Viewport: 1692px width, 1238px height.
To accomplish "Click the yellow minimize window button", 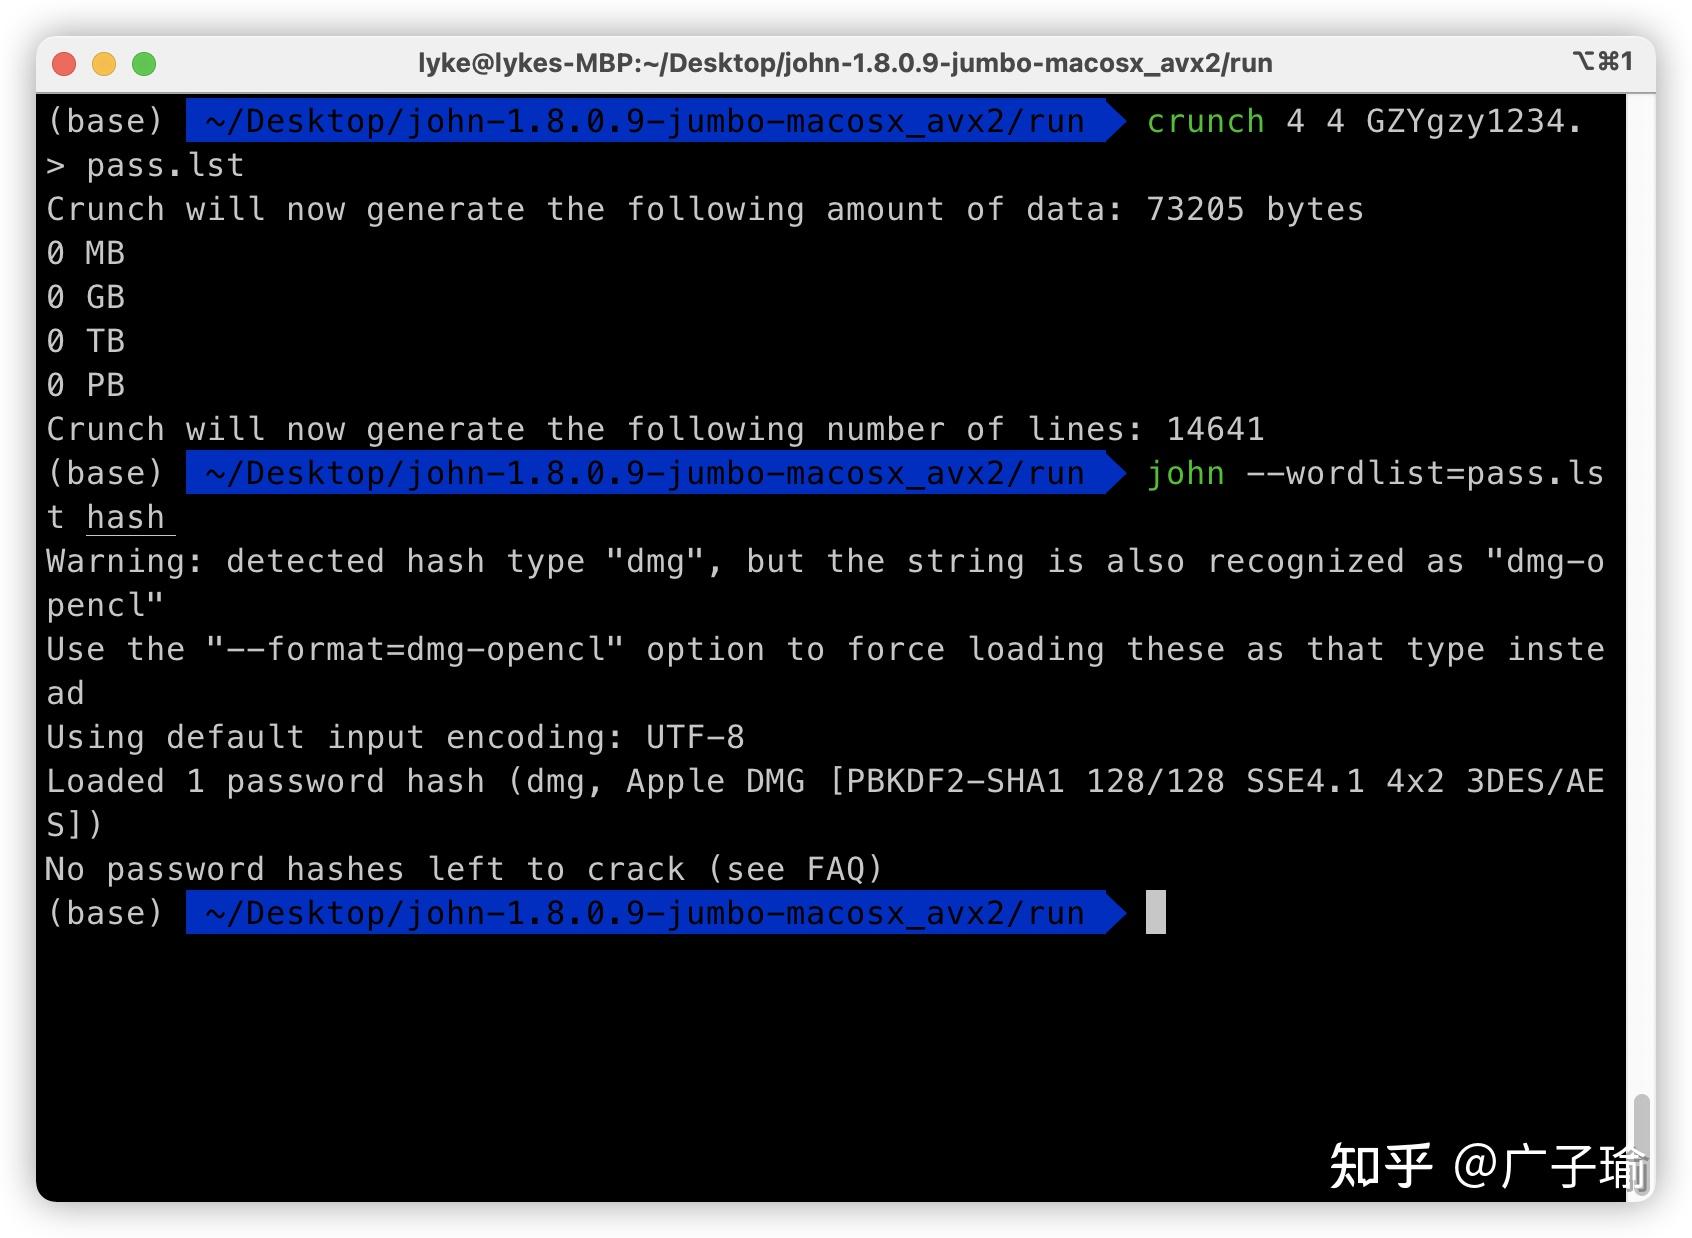I will coord(104,64).
